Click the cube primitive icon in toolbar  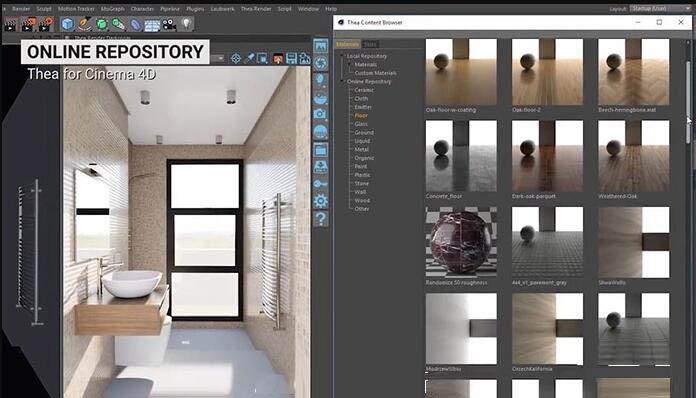click(x=67, y=24)
